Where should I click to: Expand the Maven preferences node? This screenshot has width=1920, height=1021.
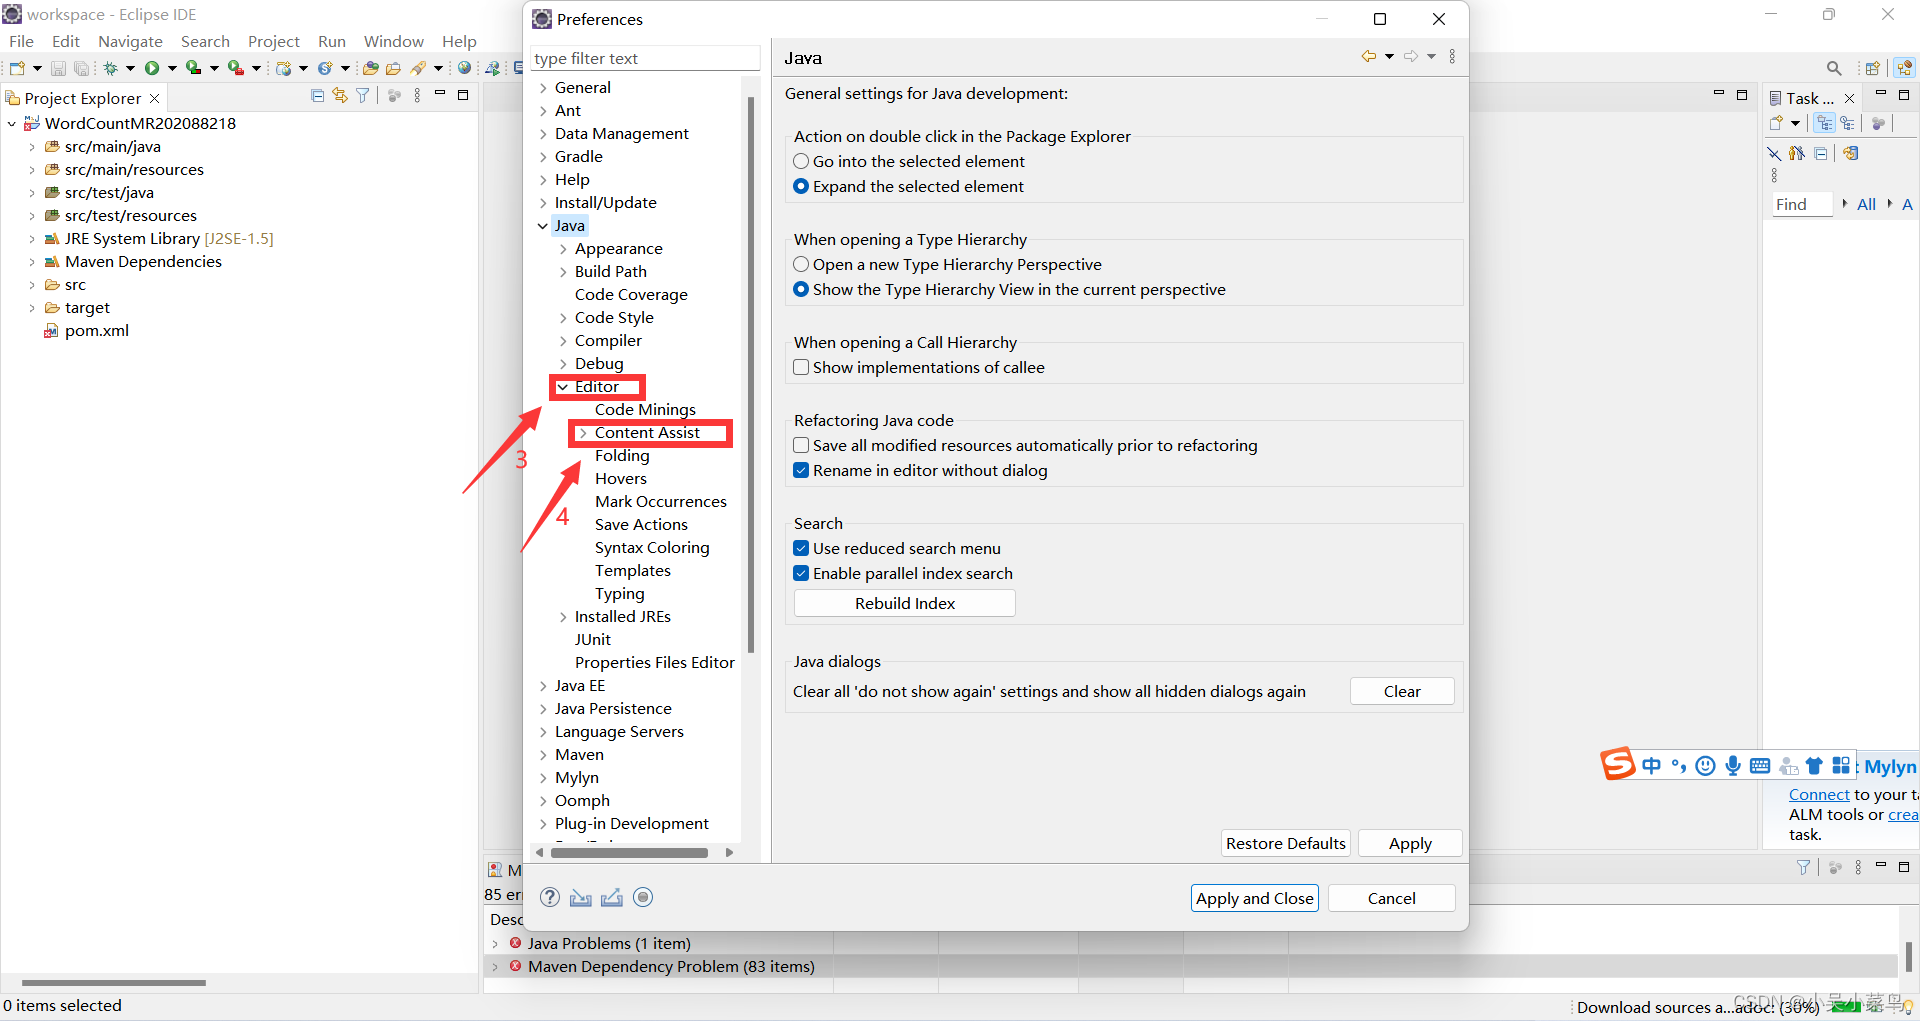click(x=543, y=754)
